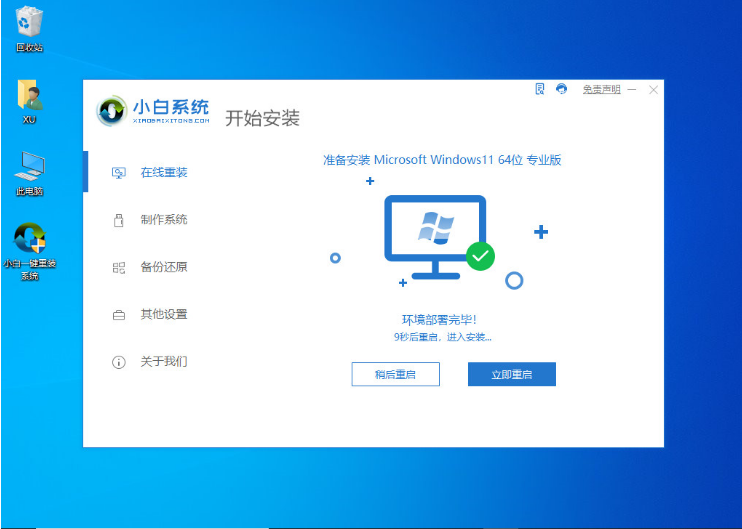Open the XU user folder icon
Image resolution: width=742 pixels, height=529 pixels.
pyautogui.click(x=29, y=102)
